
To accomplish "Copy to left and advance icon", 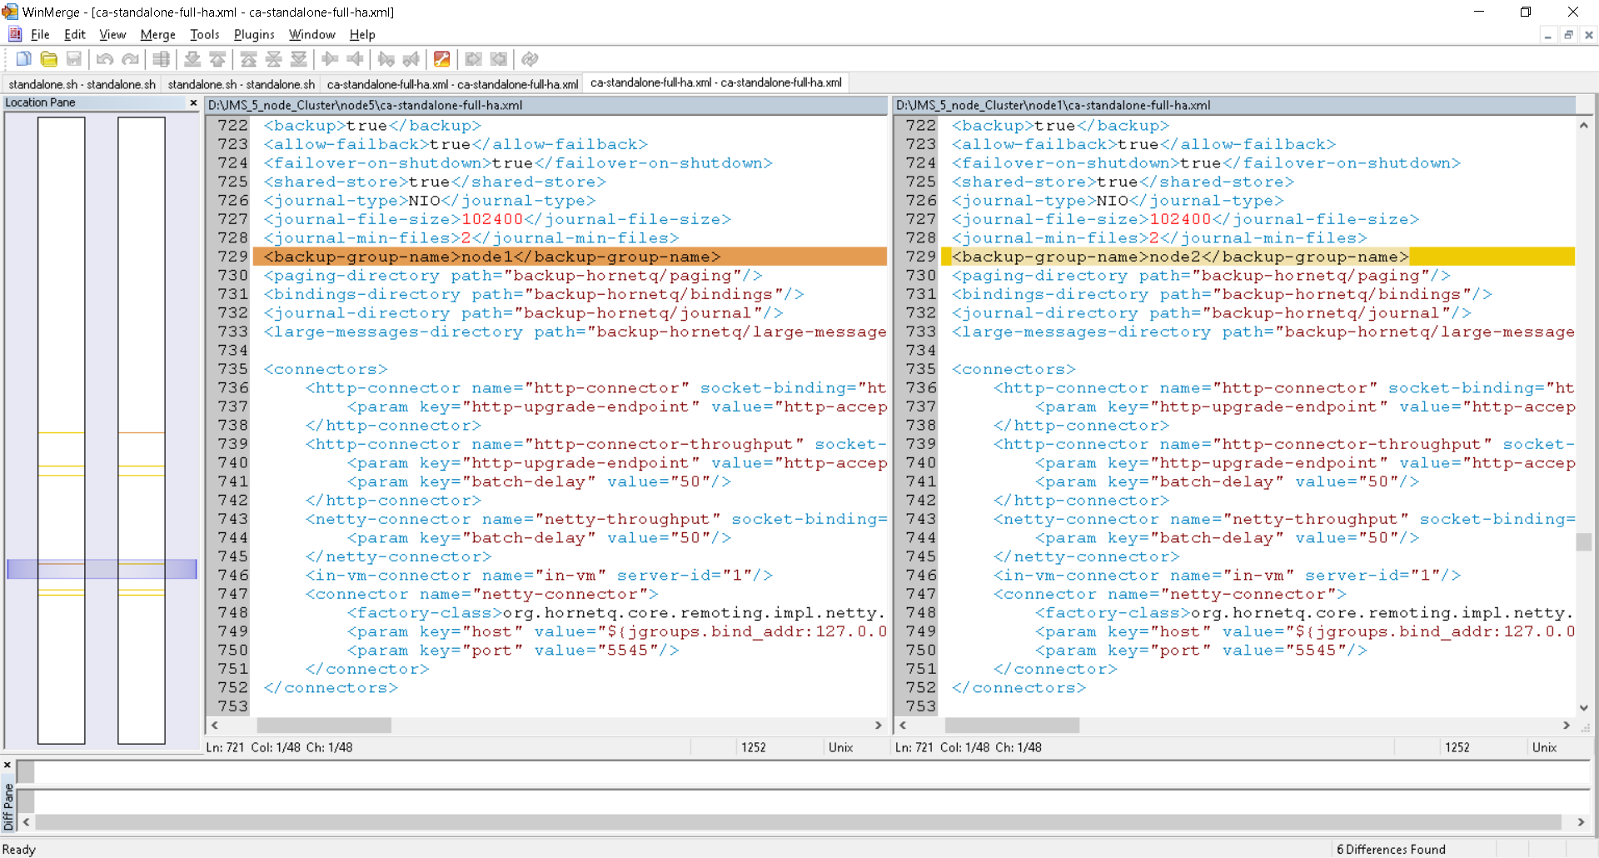I will tap(411, 59).
